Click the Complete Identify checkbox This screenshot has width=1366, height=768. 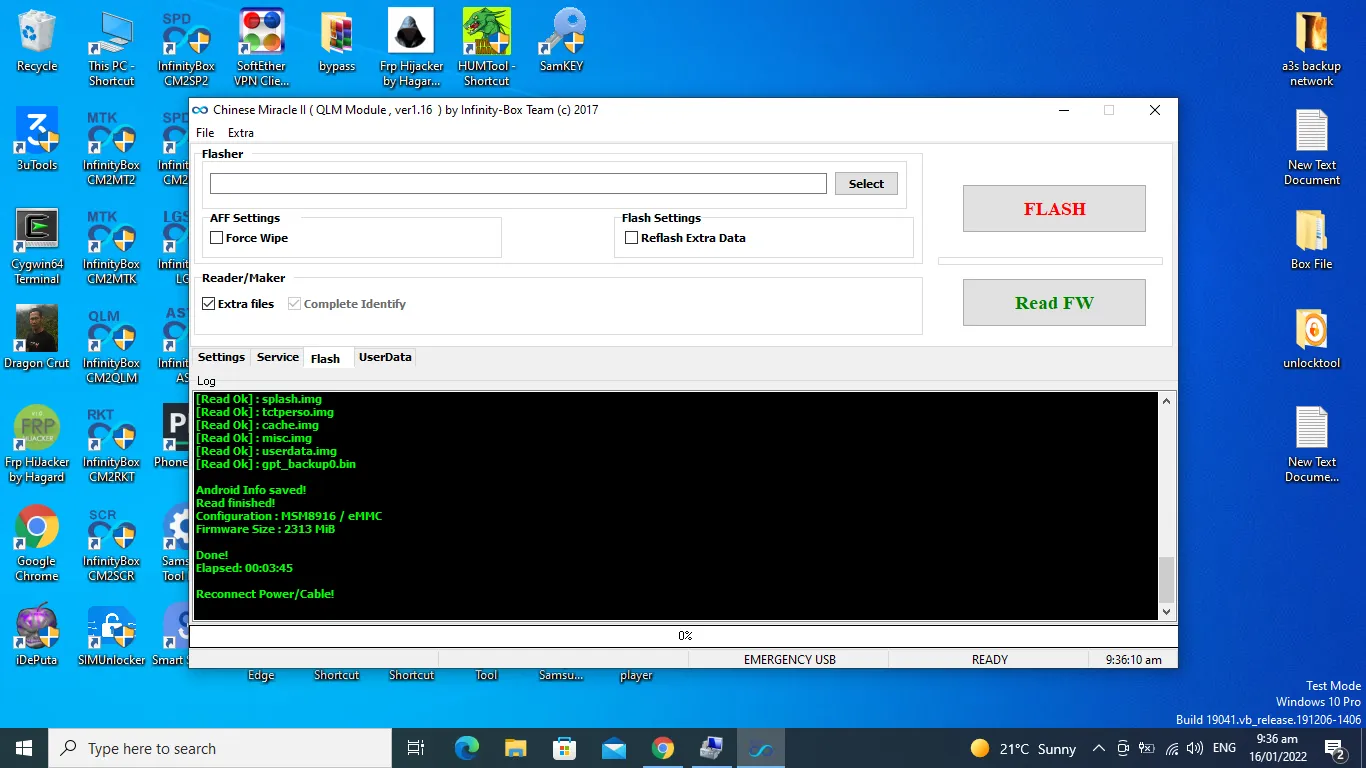[294, 304]
